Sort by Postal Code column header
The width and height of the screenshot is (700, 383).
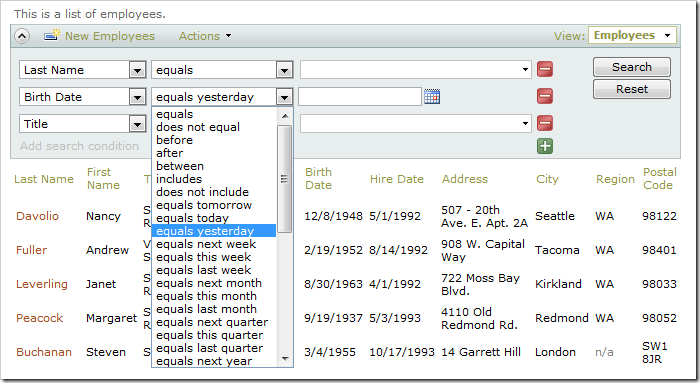point(660,179)
